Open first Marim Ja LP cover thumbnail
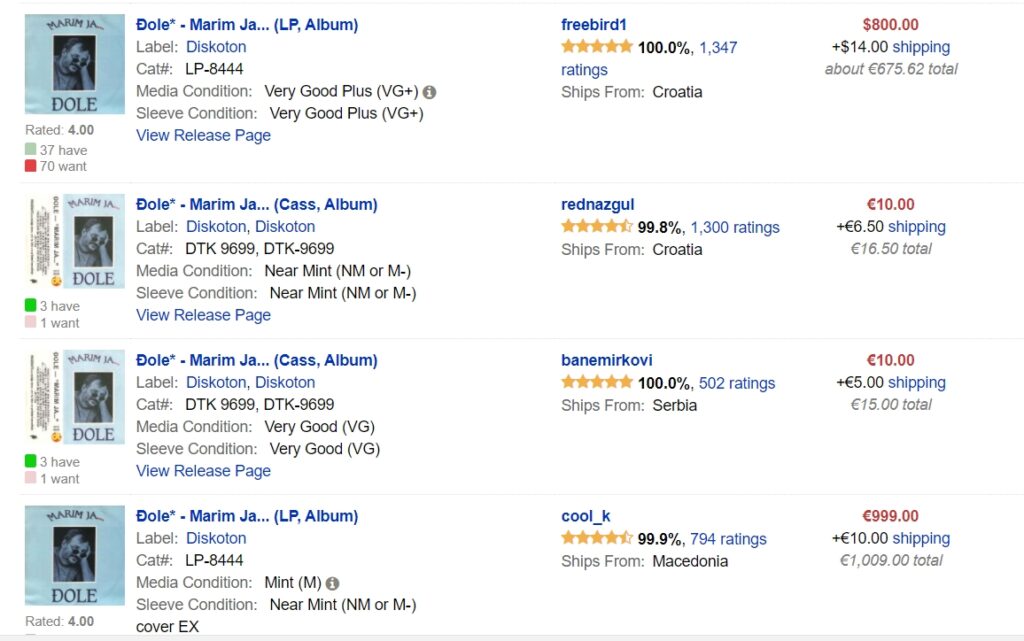The image size is (1024, 641). coord(75,64)
